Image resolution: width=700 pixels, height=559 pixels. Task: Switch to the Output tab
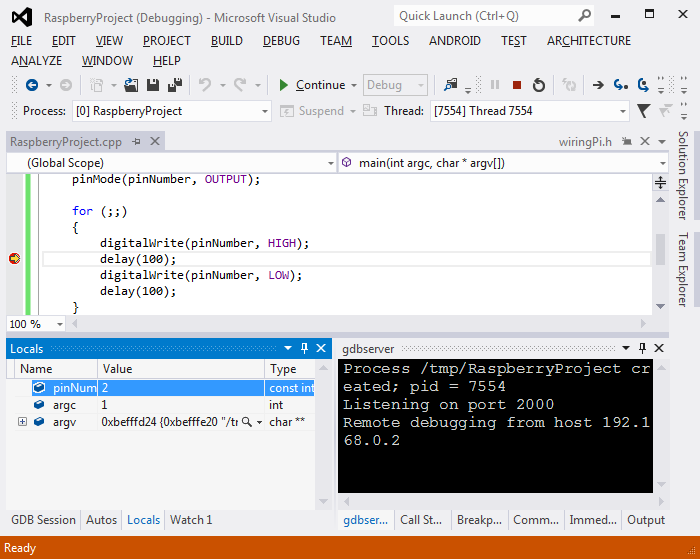click(x=646, y=520)
